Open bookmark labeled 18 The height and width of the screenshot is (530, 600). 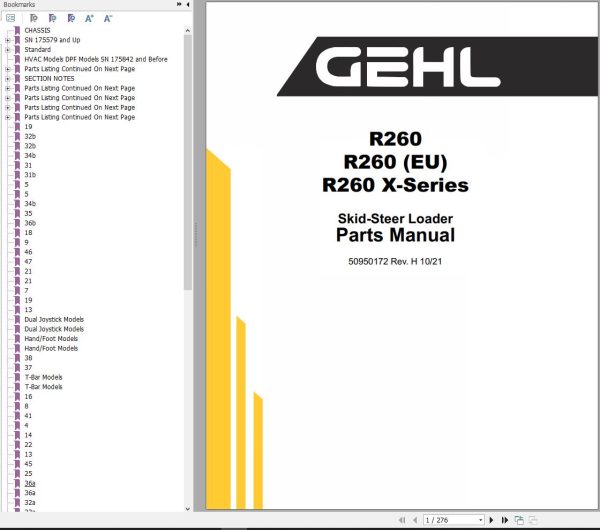click(28, 233)
